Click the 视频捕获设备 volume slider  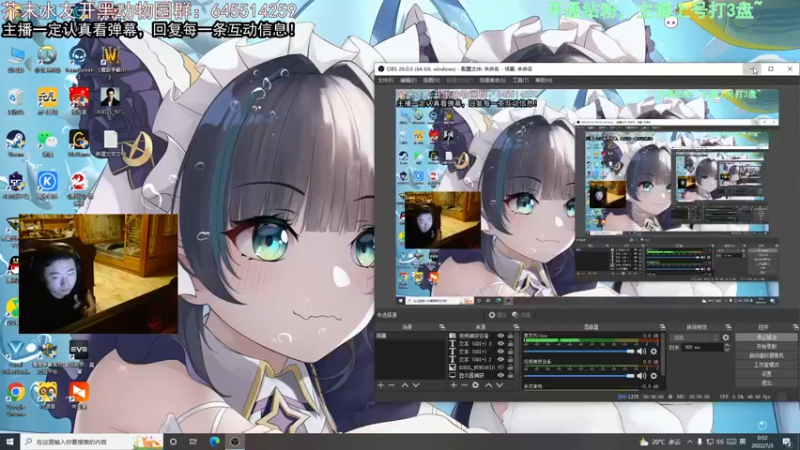(579, 376)
